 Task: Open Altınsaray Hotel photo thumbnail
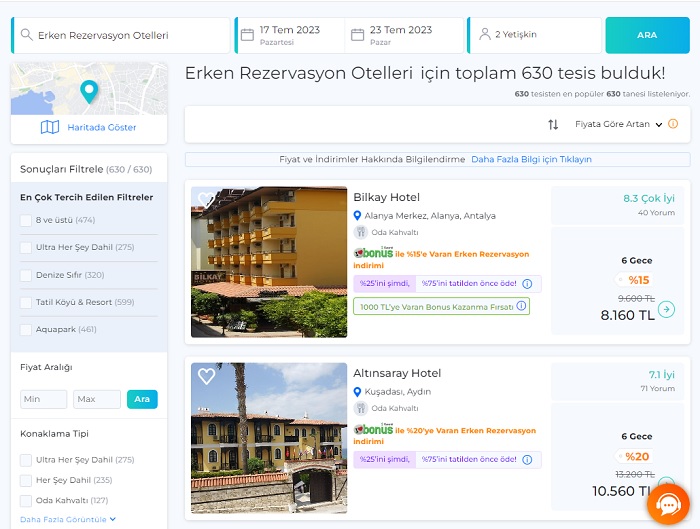(x=269, y=438)
